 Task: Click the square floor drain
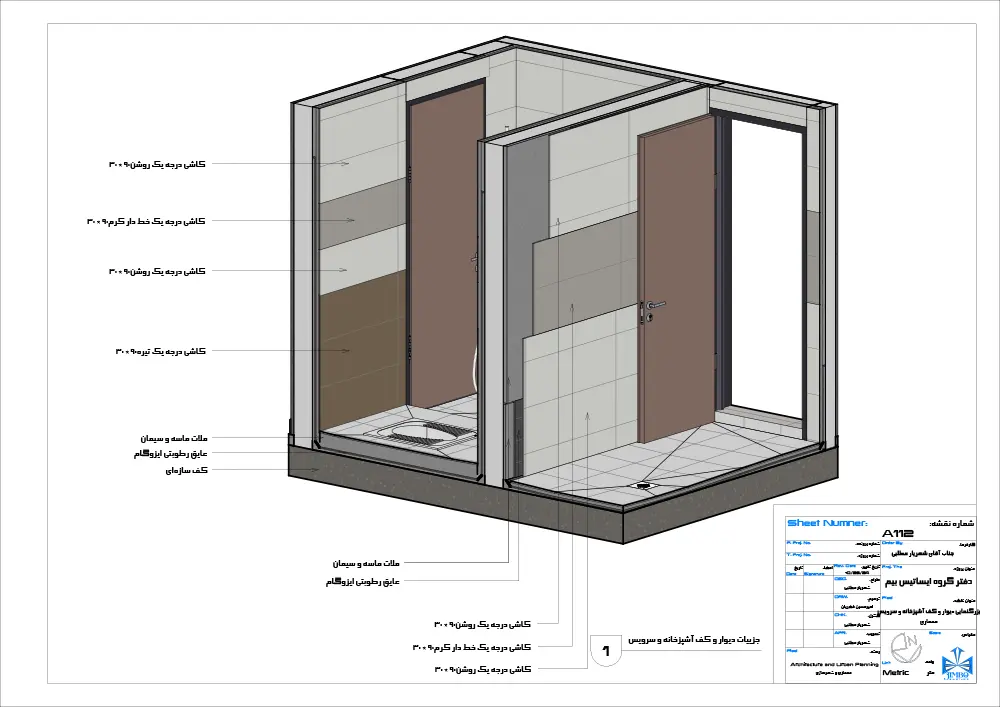coord(643,486)
